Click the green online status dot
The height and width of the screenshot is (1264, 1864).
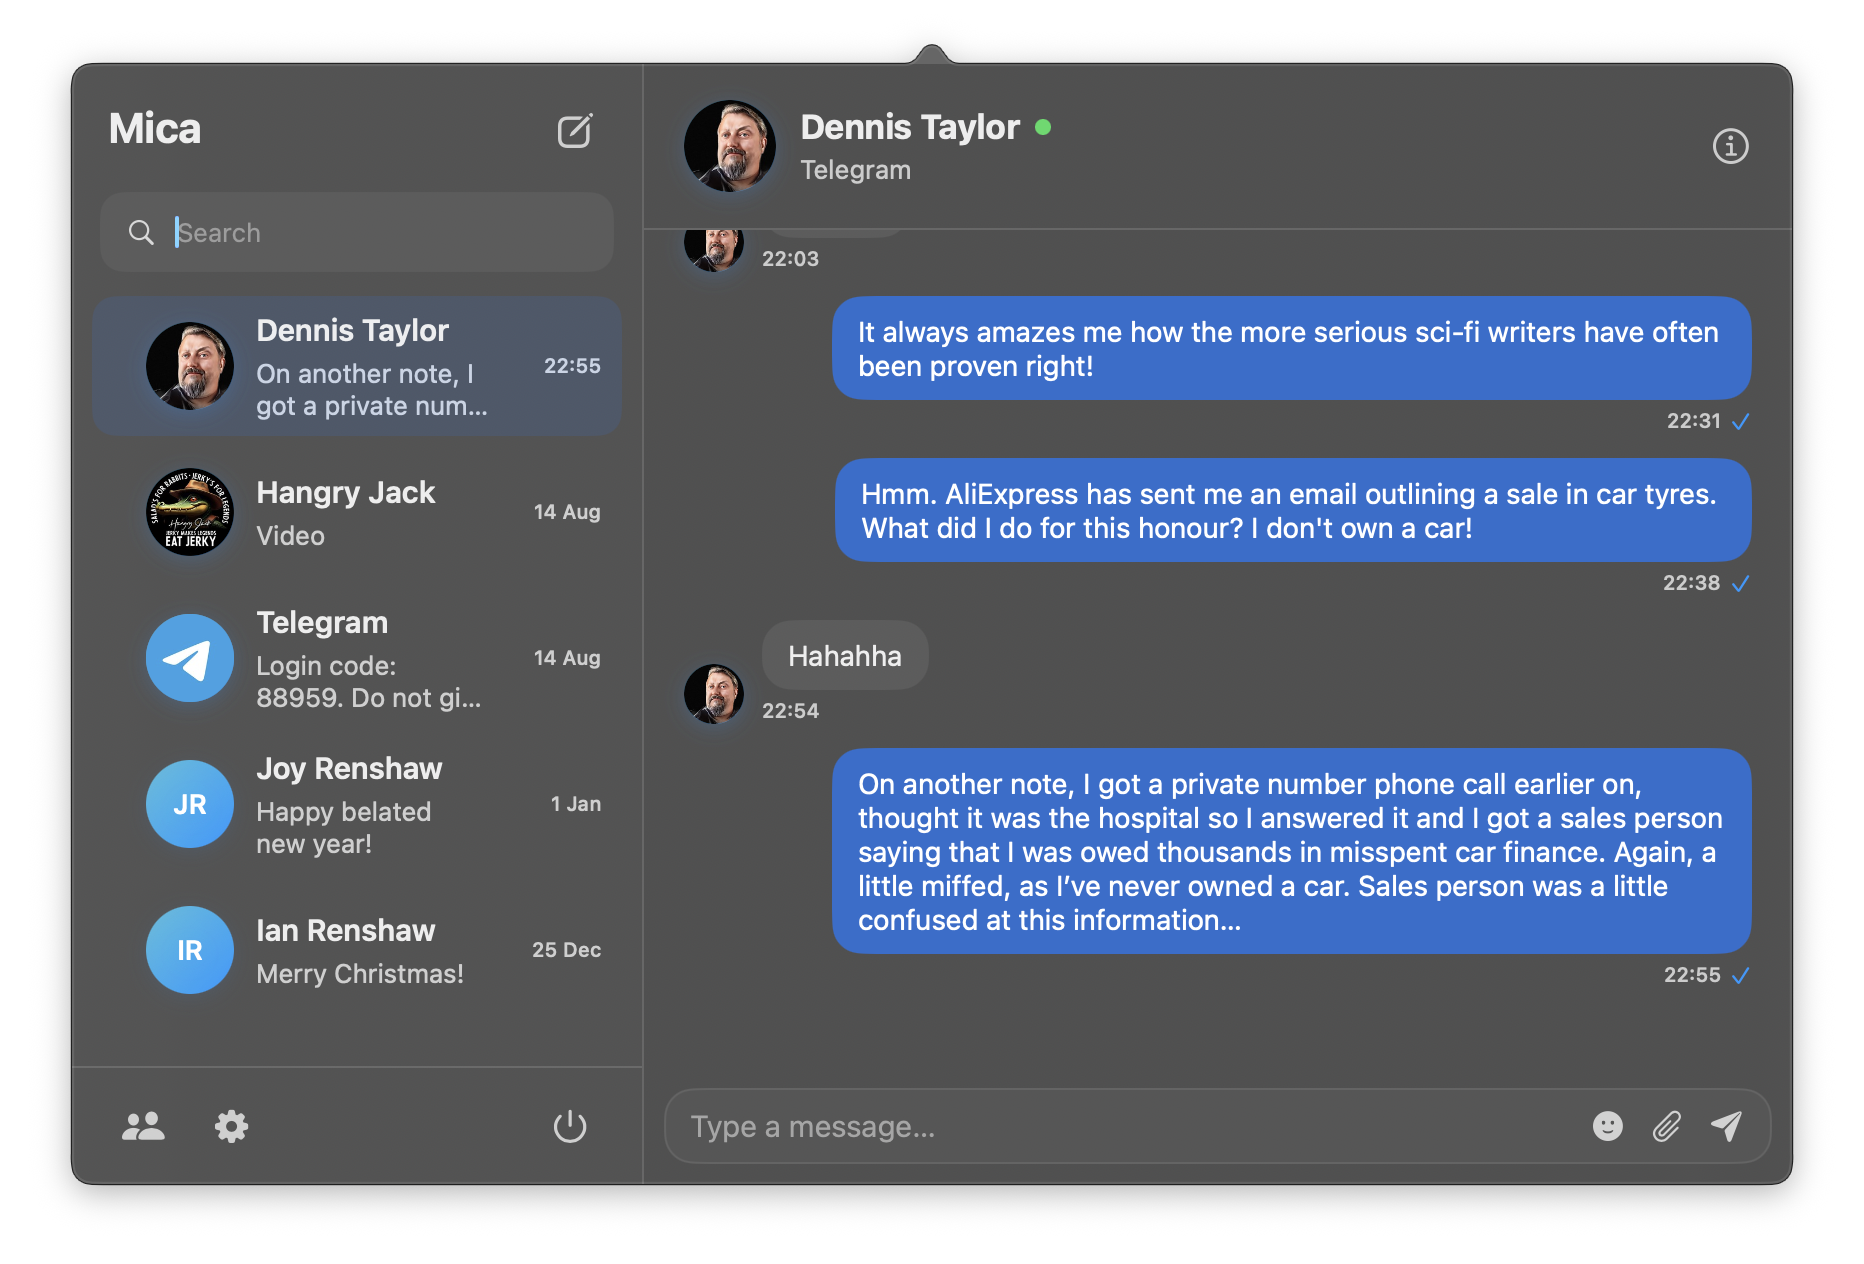tap(1043, 127)
